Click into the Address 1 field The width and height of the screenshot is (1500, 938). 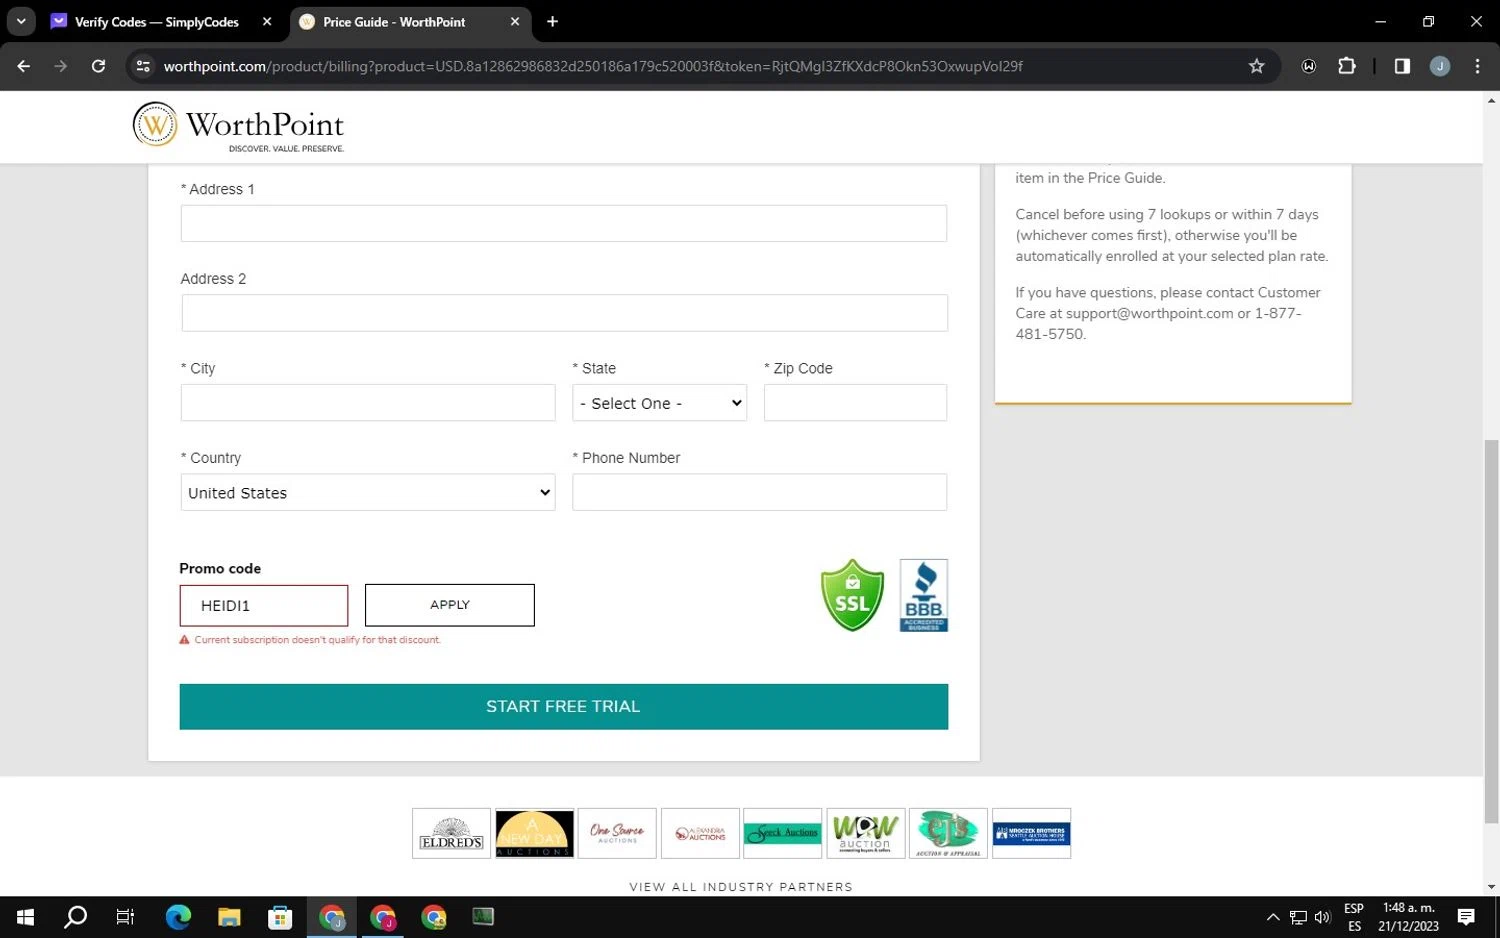[564, 223]
